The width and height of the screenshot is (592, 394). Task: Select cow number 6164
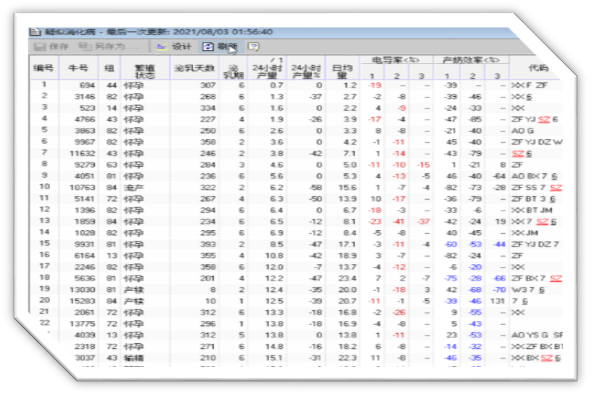85,255
